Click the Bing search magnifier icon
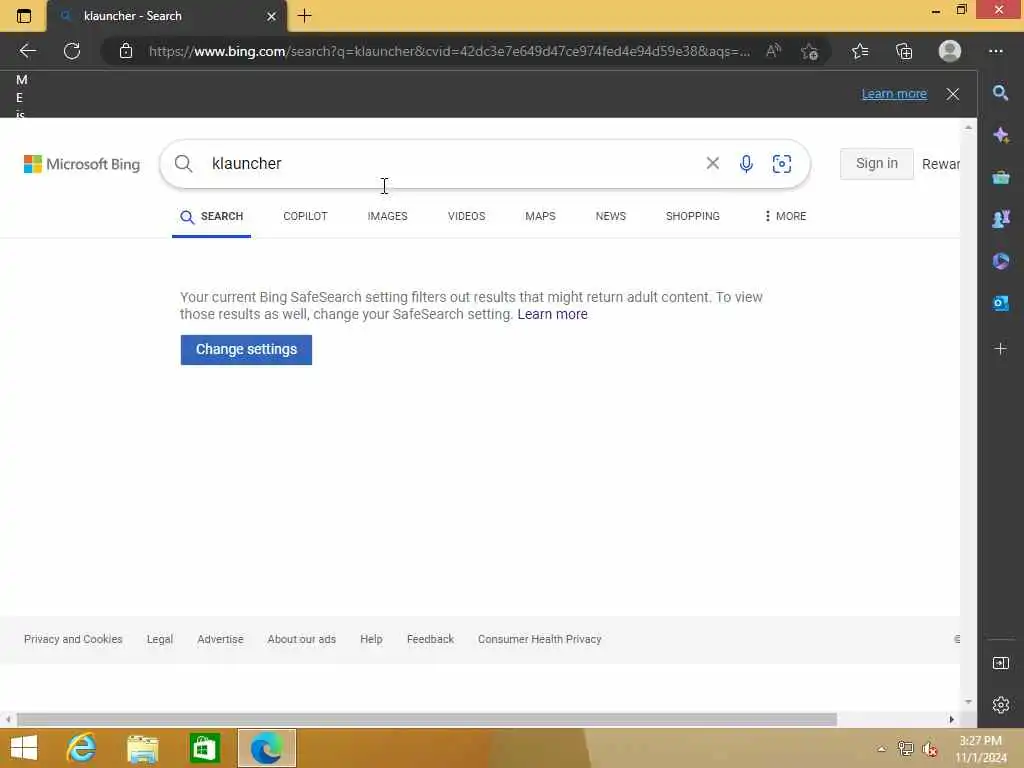This screenshot has height=768, width=1024. (184, 164)
